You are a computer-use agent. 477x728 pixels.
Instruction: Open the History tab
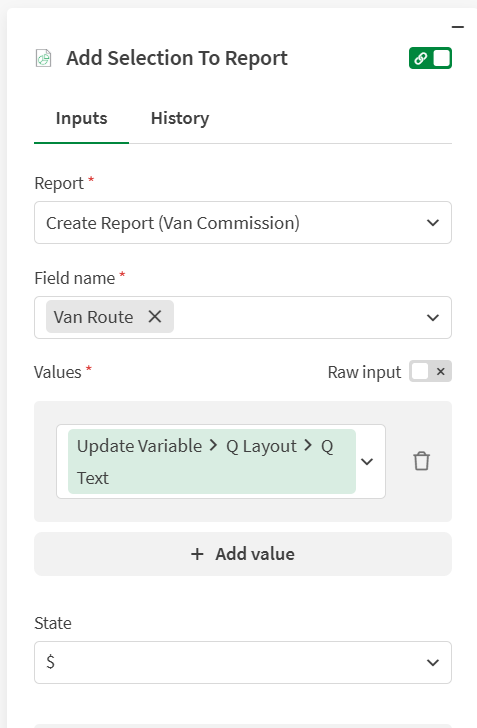180,118
